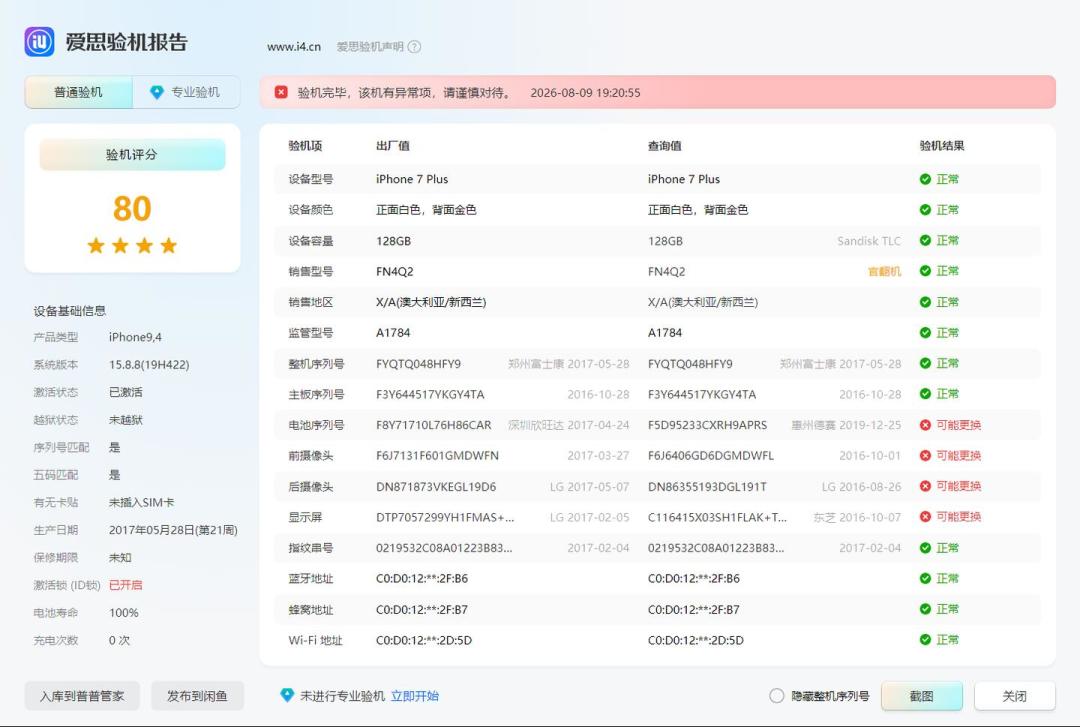The width and height of the screenshot is (1080, 727).
Task: Click the green check icon in 主板序列号 row
Action: 925,393
